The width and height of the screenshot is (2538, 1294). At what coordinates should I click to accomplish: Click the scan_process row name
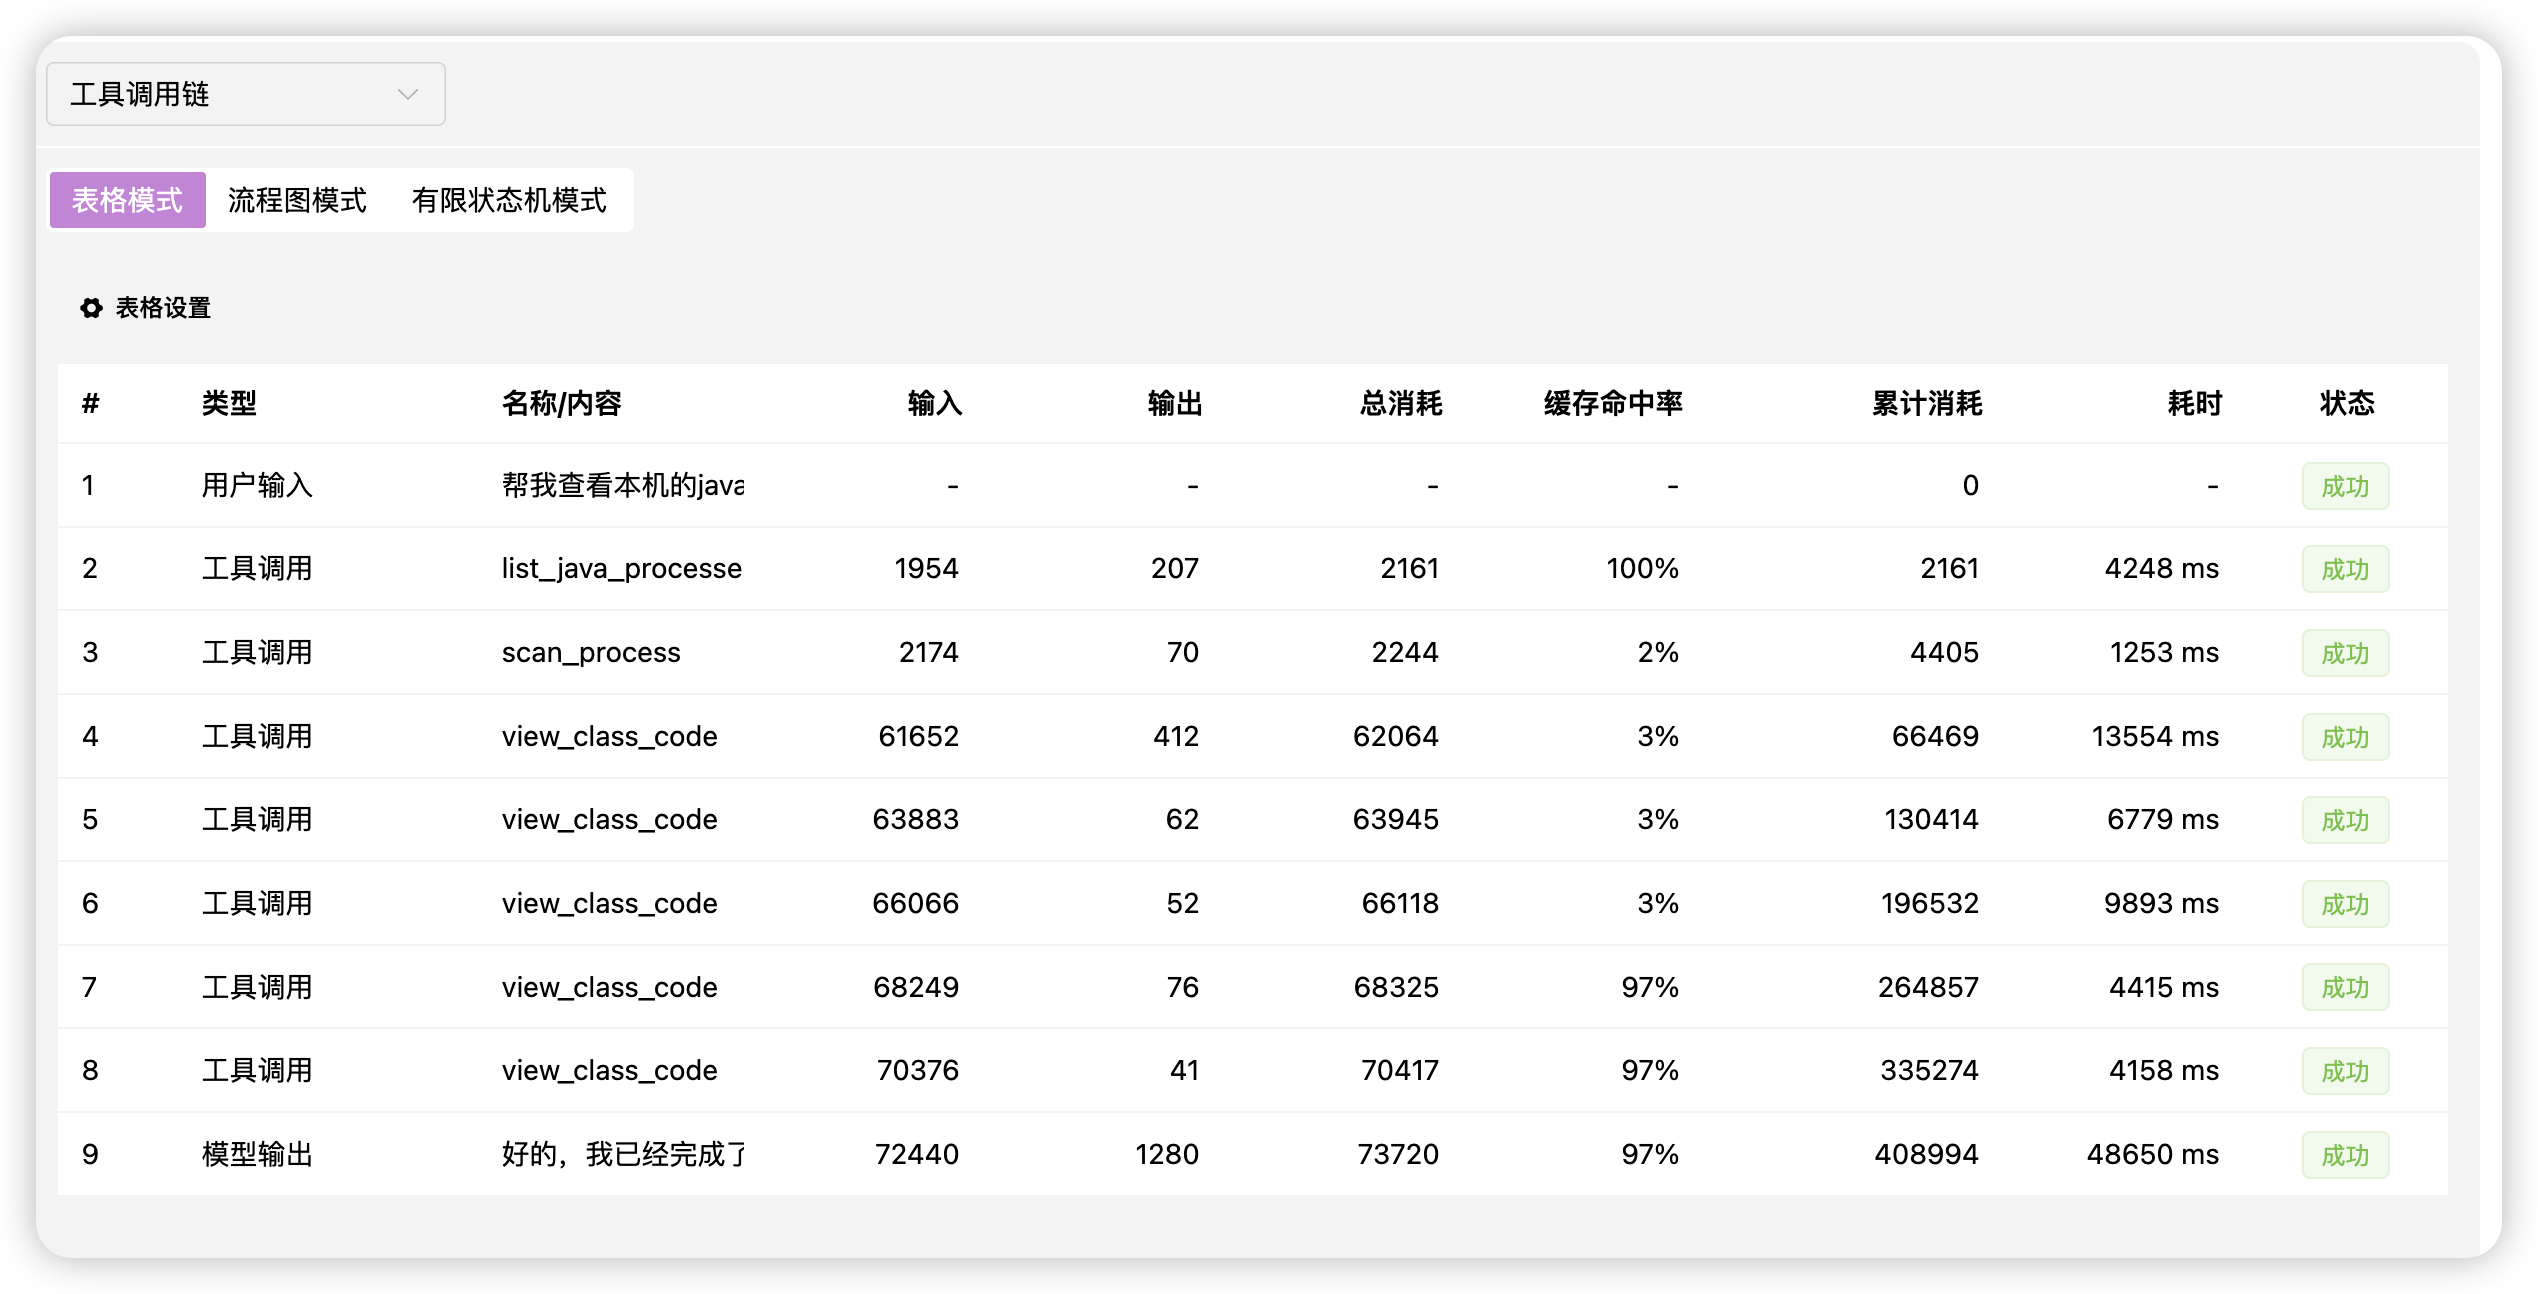tap(590, 652)
